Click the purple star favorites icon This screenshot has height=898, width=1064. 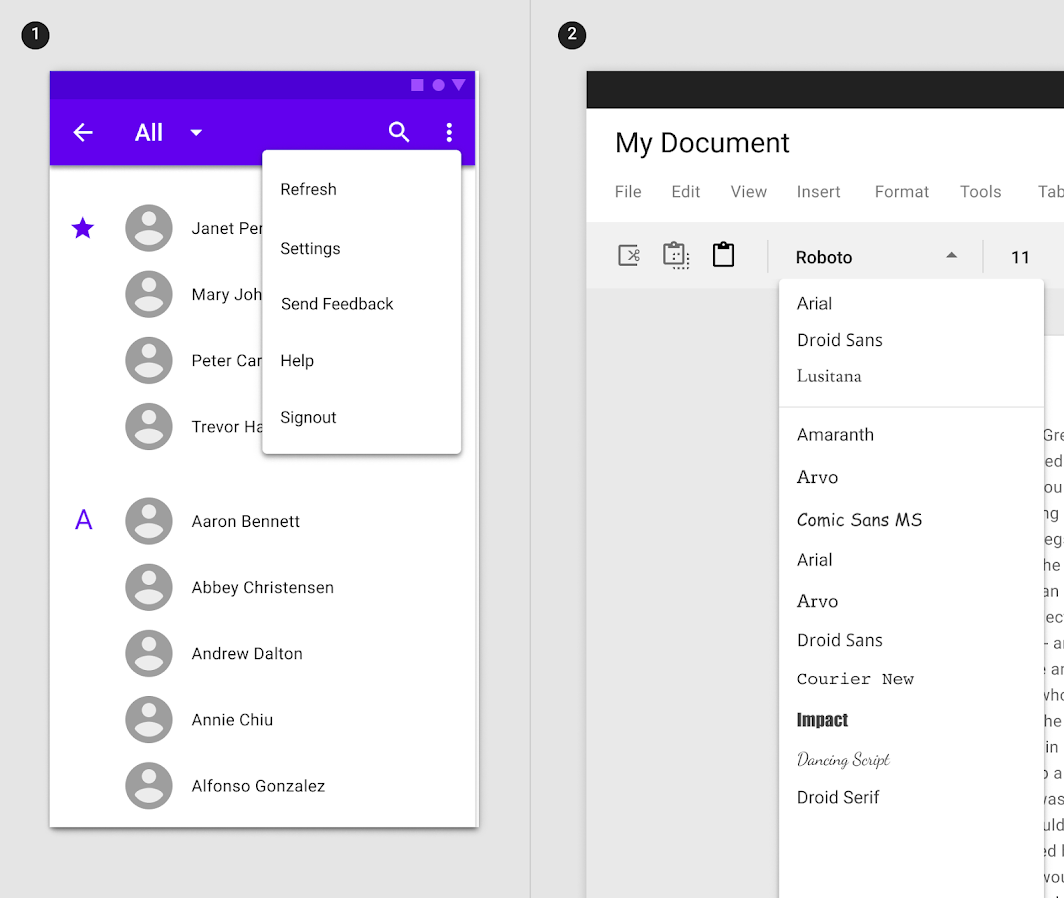83,228
